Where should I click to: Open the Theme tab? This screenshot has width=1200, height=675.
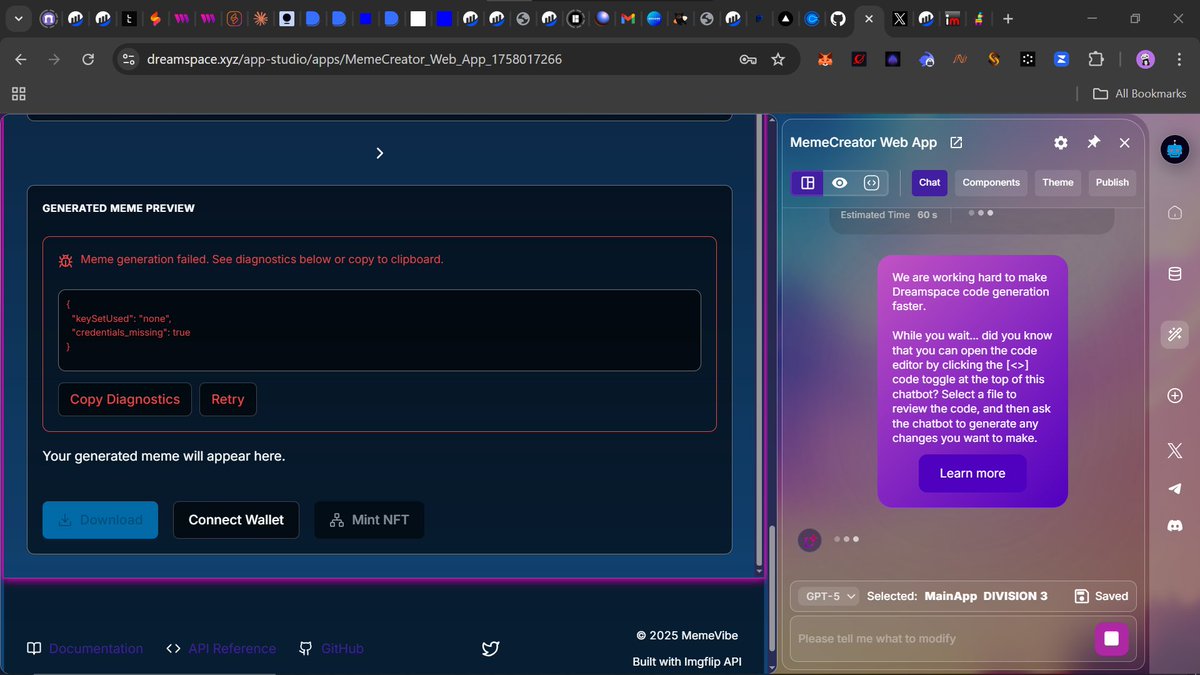(x=1058, y=182)
